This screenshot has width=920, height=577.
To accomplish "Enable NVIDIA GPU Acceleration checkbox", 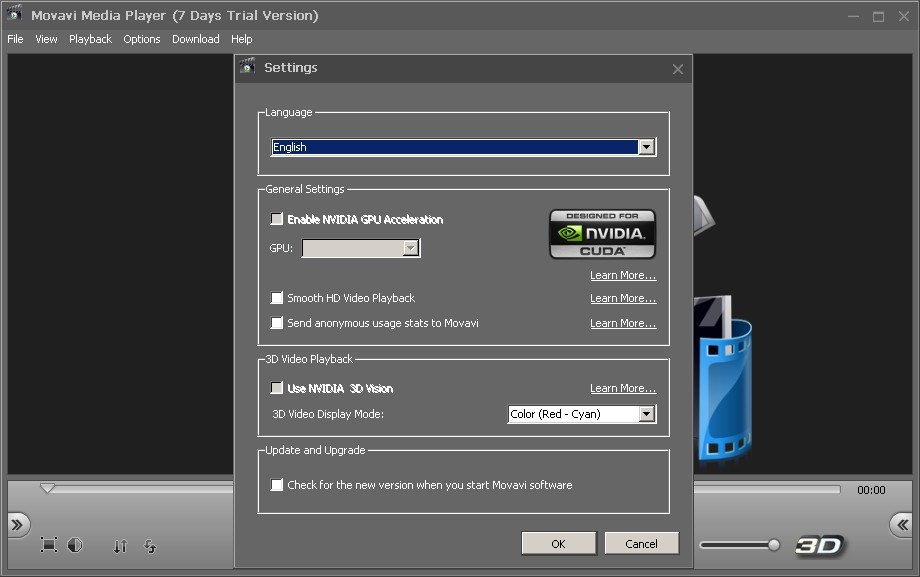I will click(277, 219).
